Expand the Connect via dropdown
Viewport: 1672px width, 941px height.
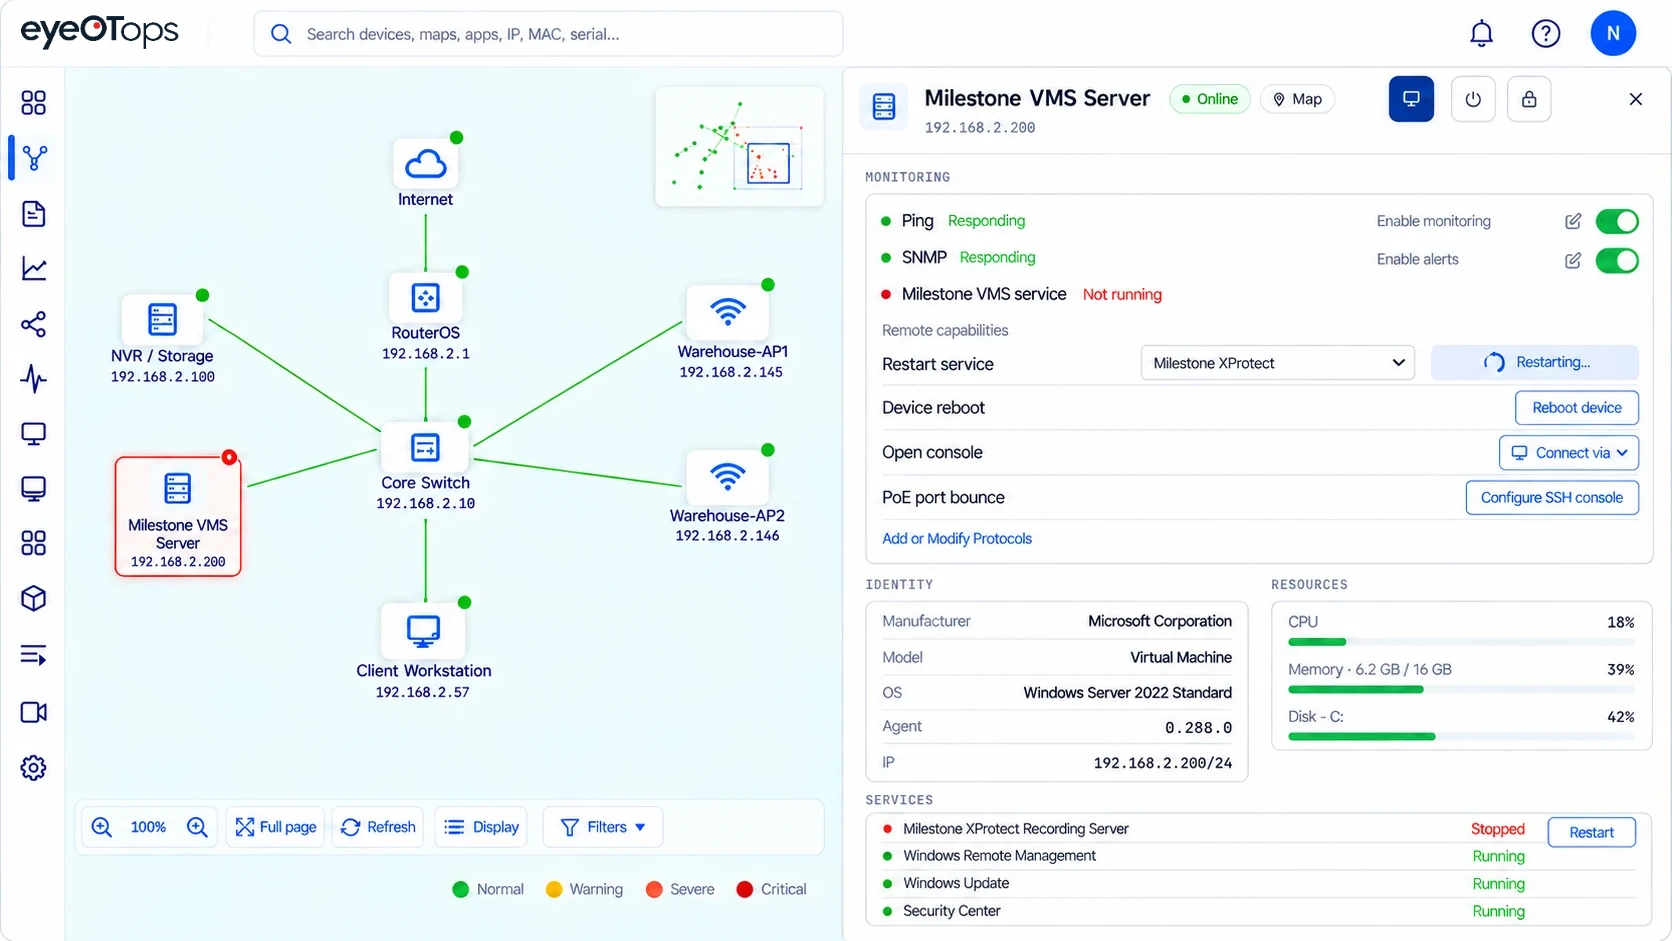click(x=1569, y=453)
